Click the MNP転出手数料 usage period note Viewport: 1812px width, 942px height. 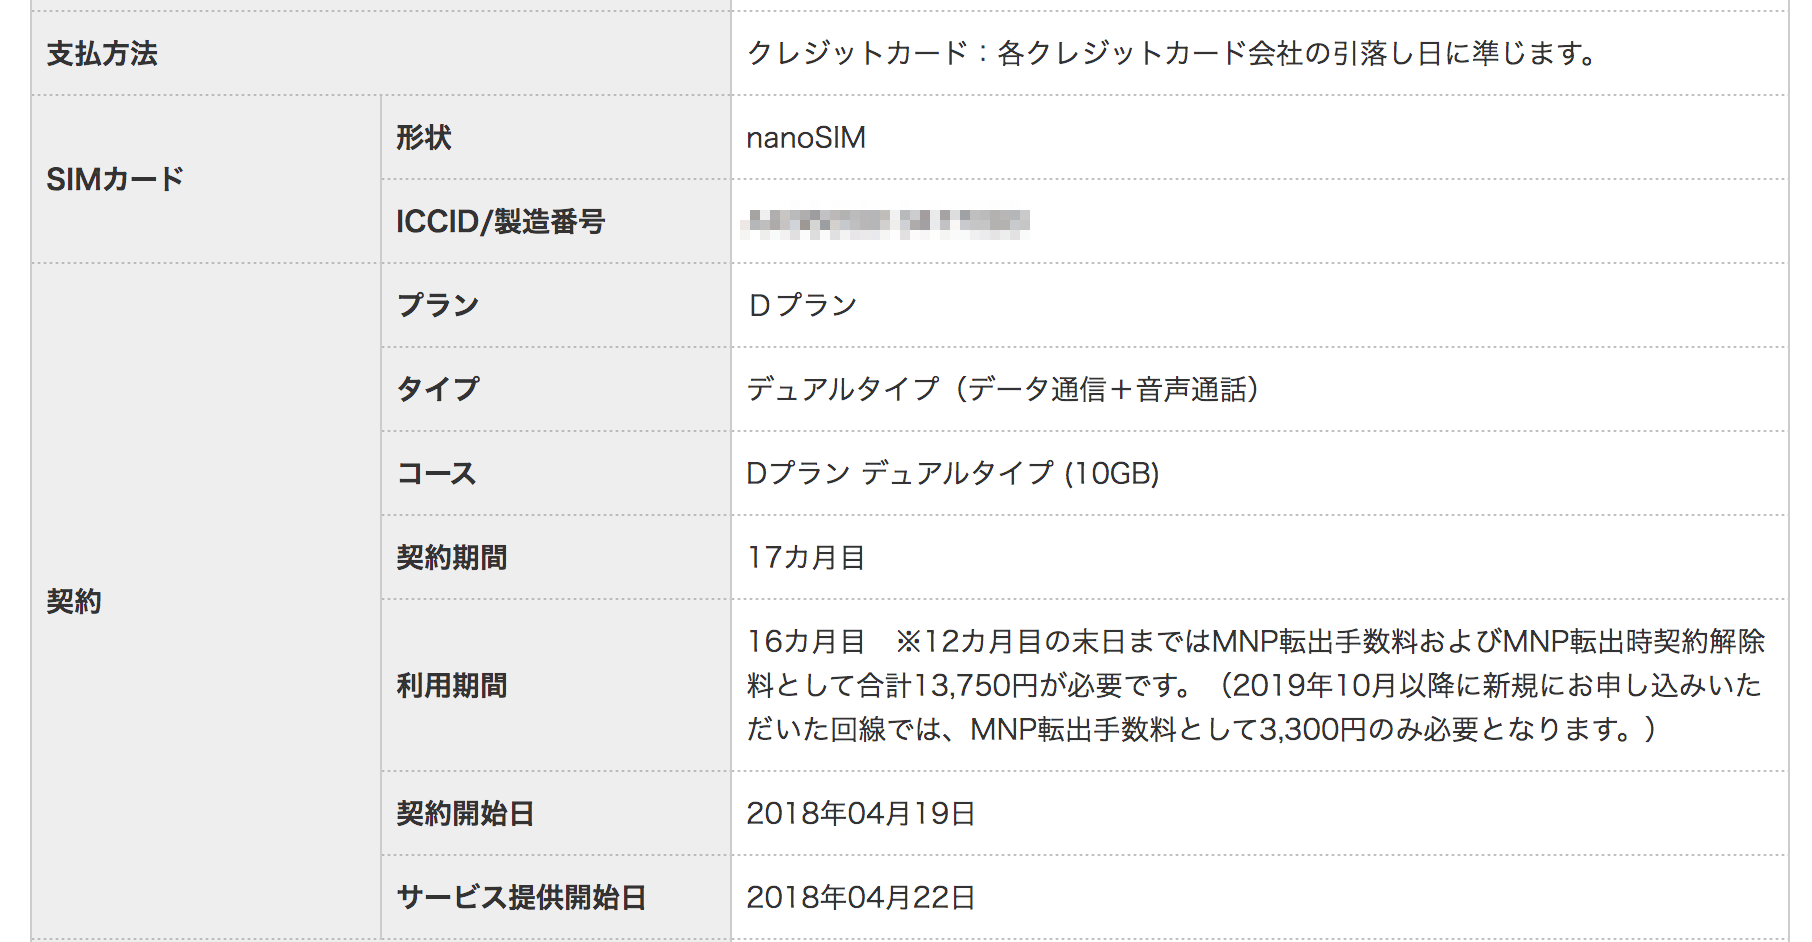click(1256, 685)
